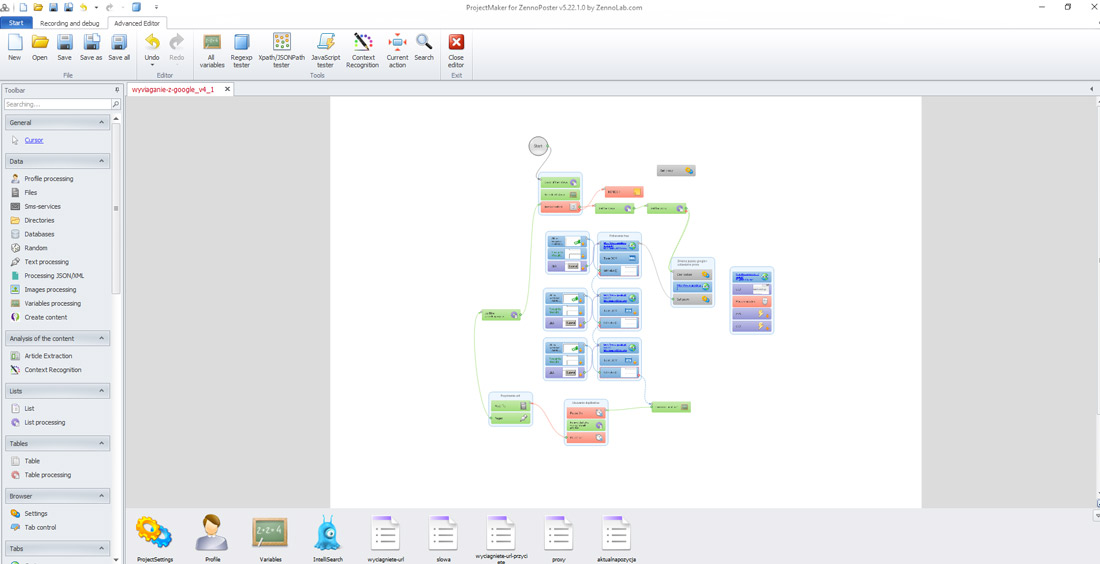Image resolution: width=1100 pixels, height=564 pixels.
Task: Select the Cursor link
Action: [x=34, y=140]
